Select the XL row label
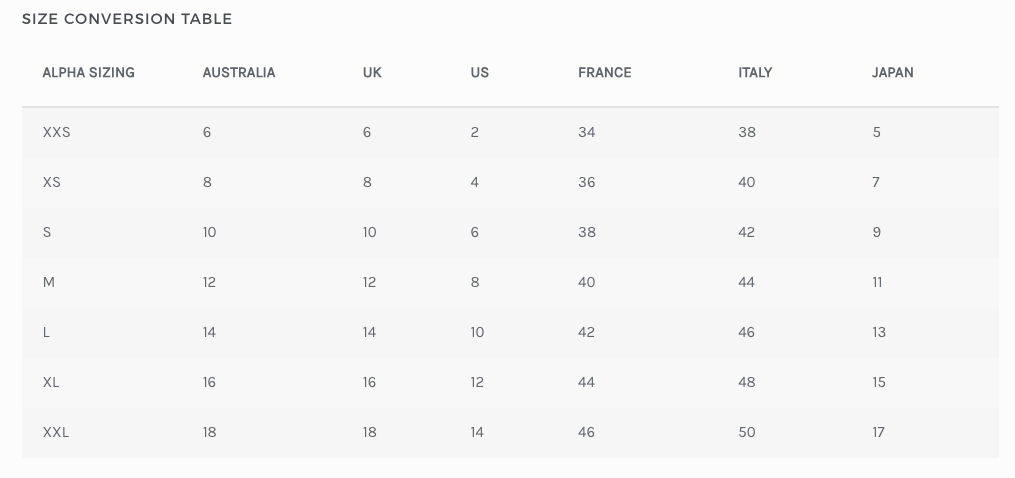 pyautogui.click(x=52, y=382)
